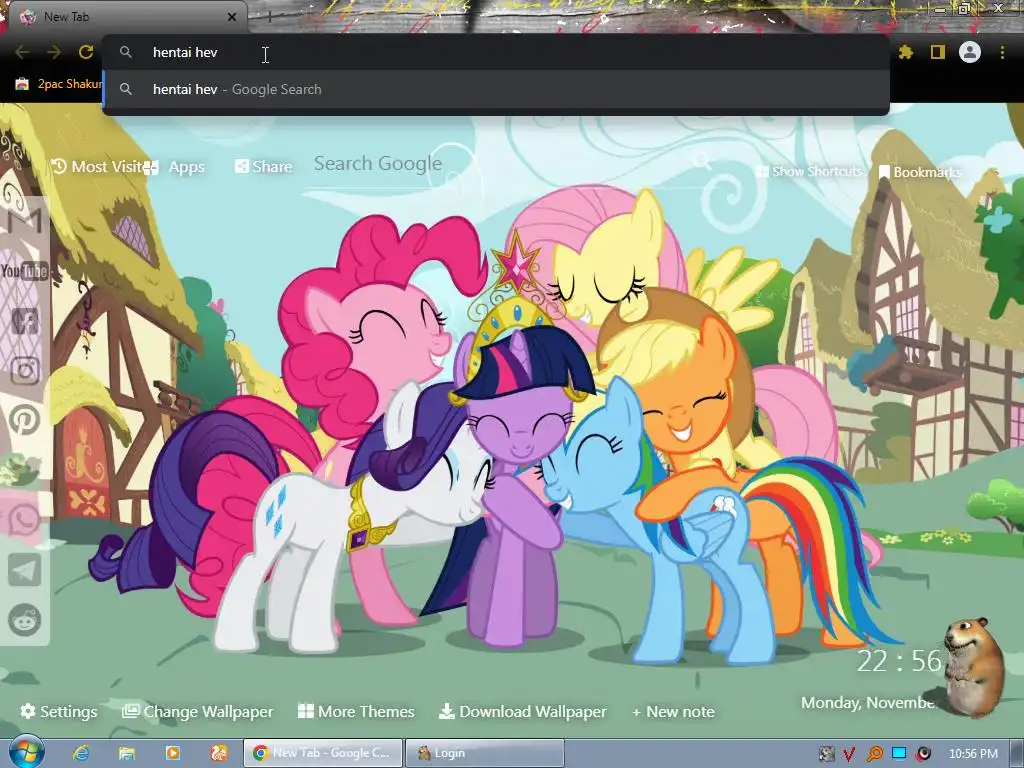This screenshot has height=768, width=1024.
Task: Close the New Tab browser tab
Action: [232, 17]
